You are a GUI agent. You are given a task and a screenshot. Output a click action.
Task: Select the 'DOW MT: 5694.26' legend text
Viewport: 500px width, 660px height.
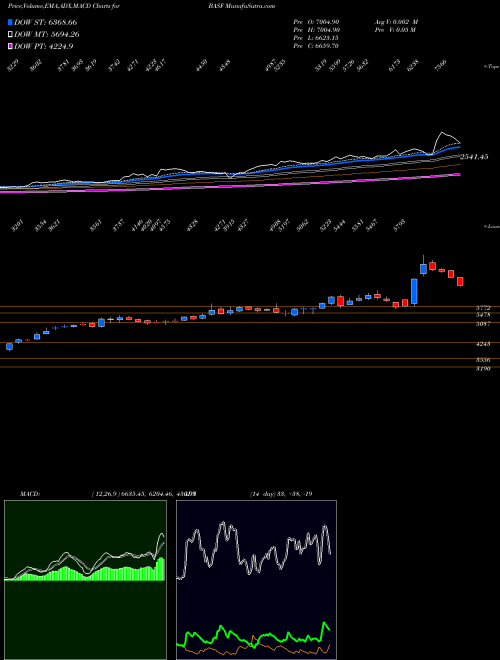47,35
